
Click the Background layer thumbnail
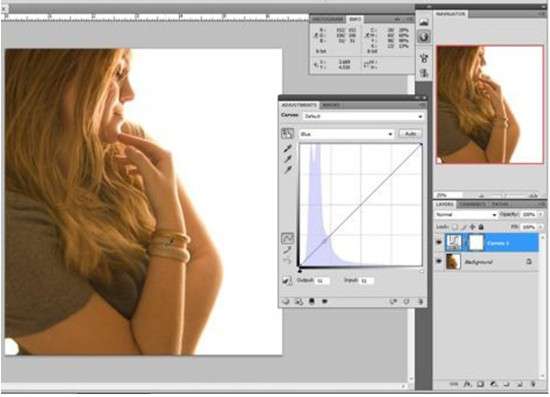pyautogui.click(x=453, y=262)
